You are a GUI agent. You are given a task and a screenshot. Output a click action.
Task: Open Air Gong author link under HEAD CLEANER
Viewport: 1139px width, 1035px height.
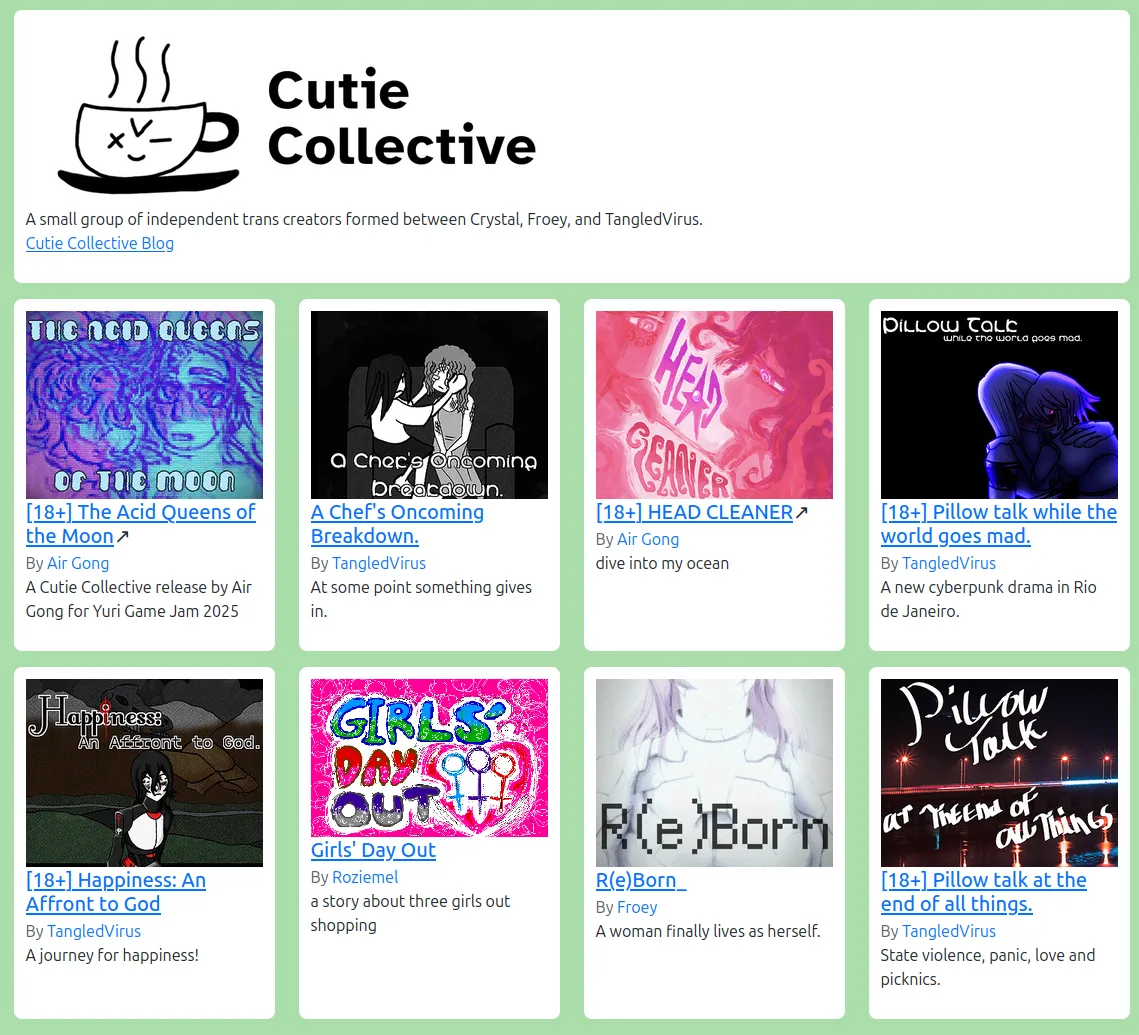[648, 540]
